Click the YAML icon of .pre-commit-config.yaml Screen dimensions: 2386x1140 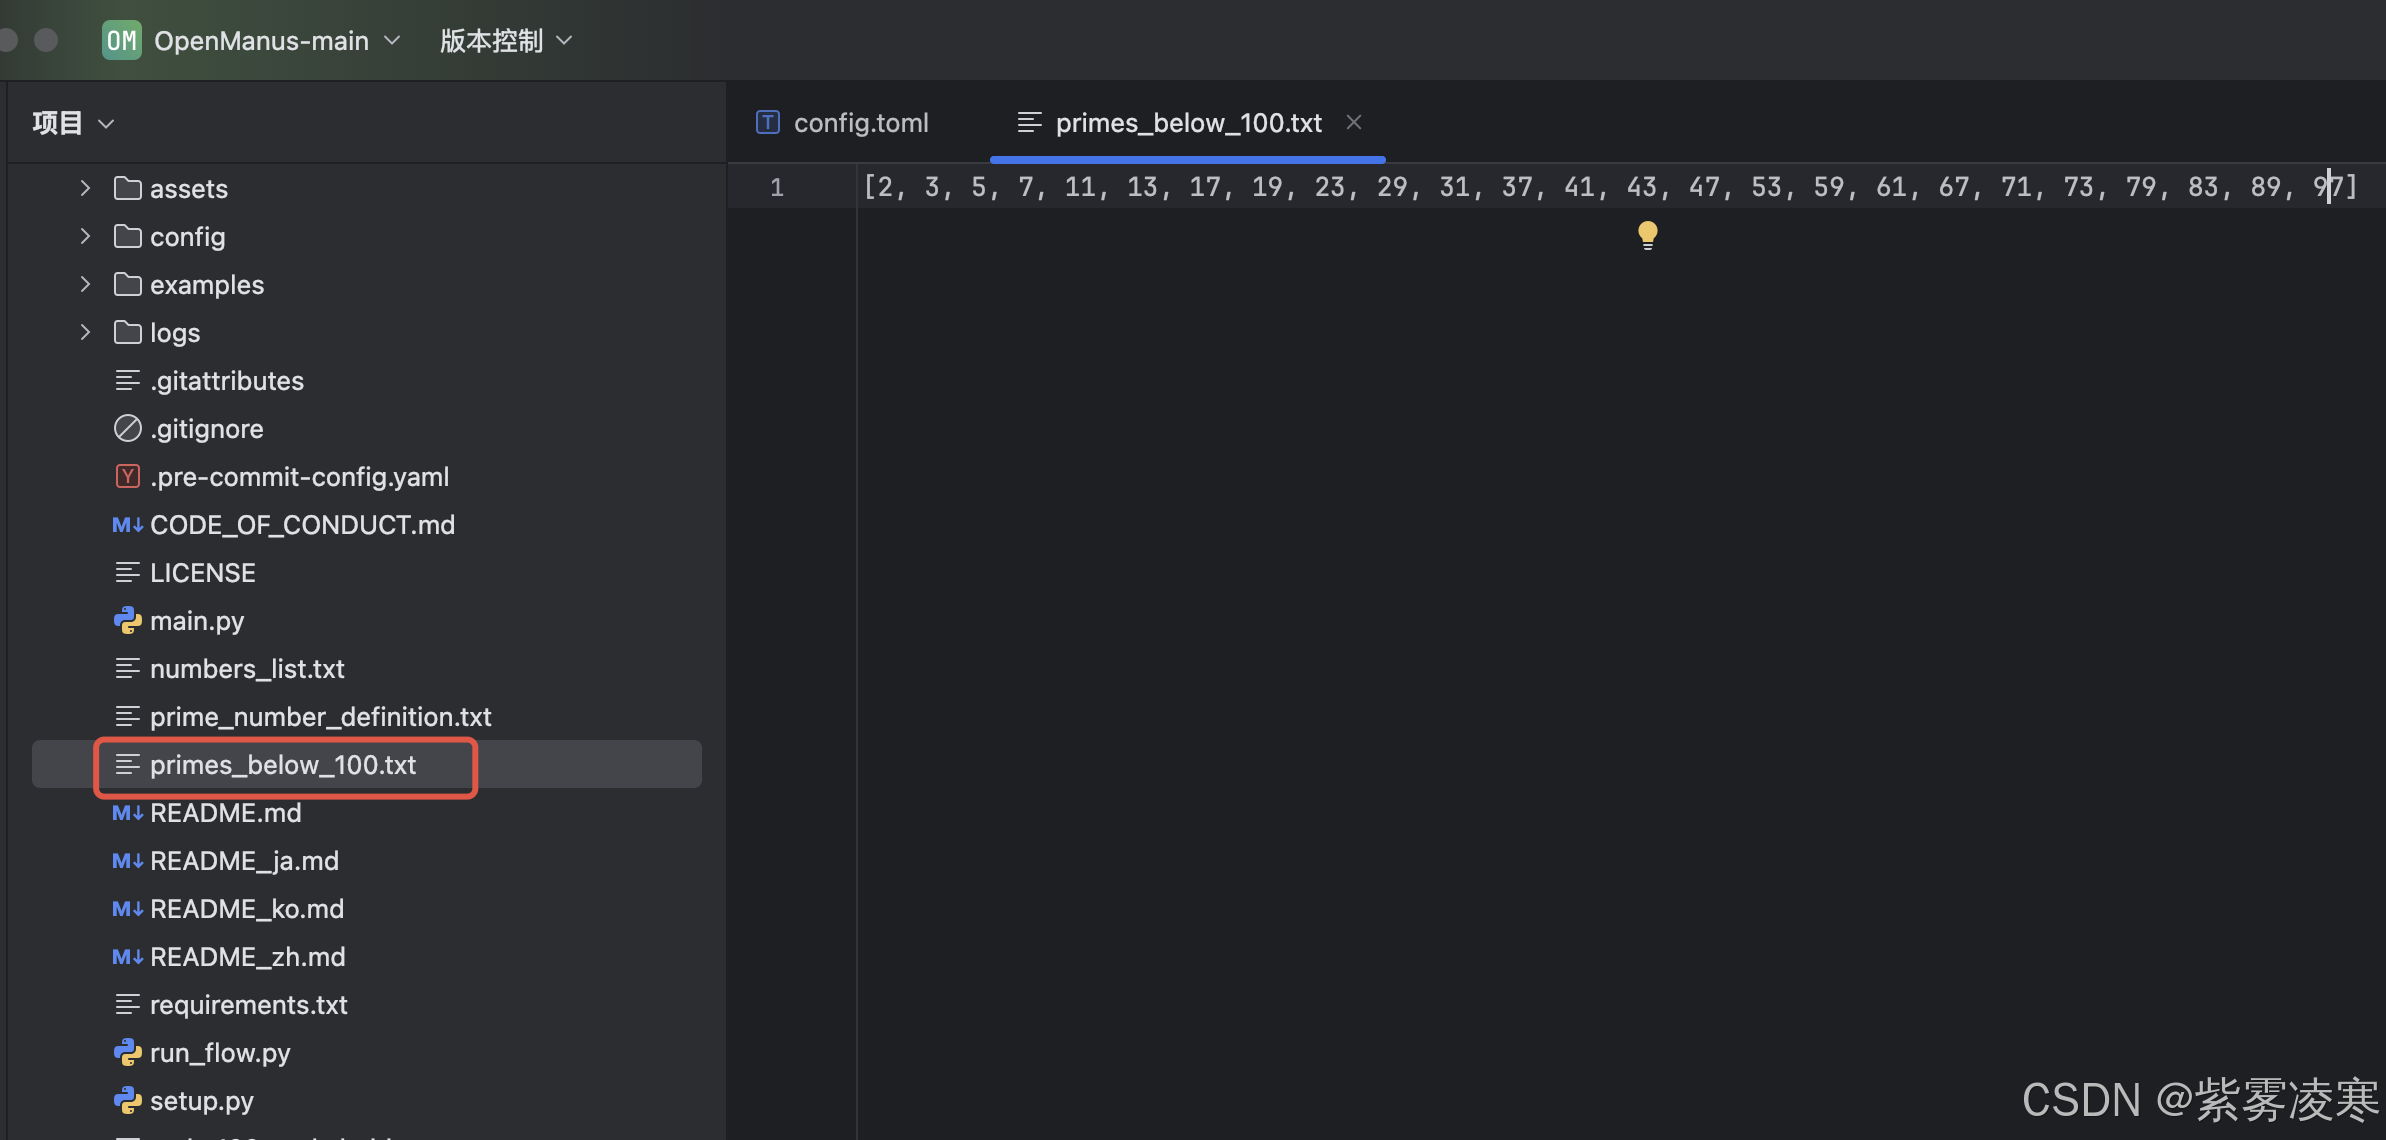click(x=127, y=477)
